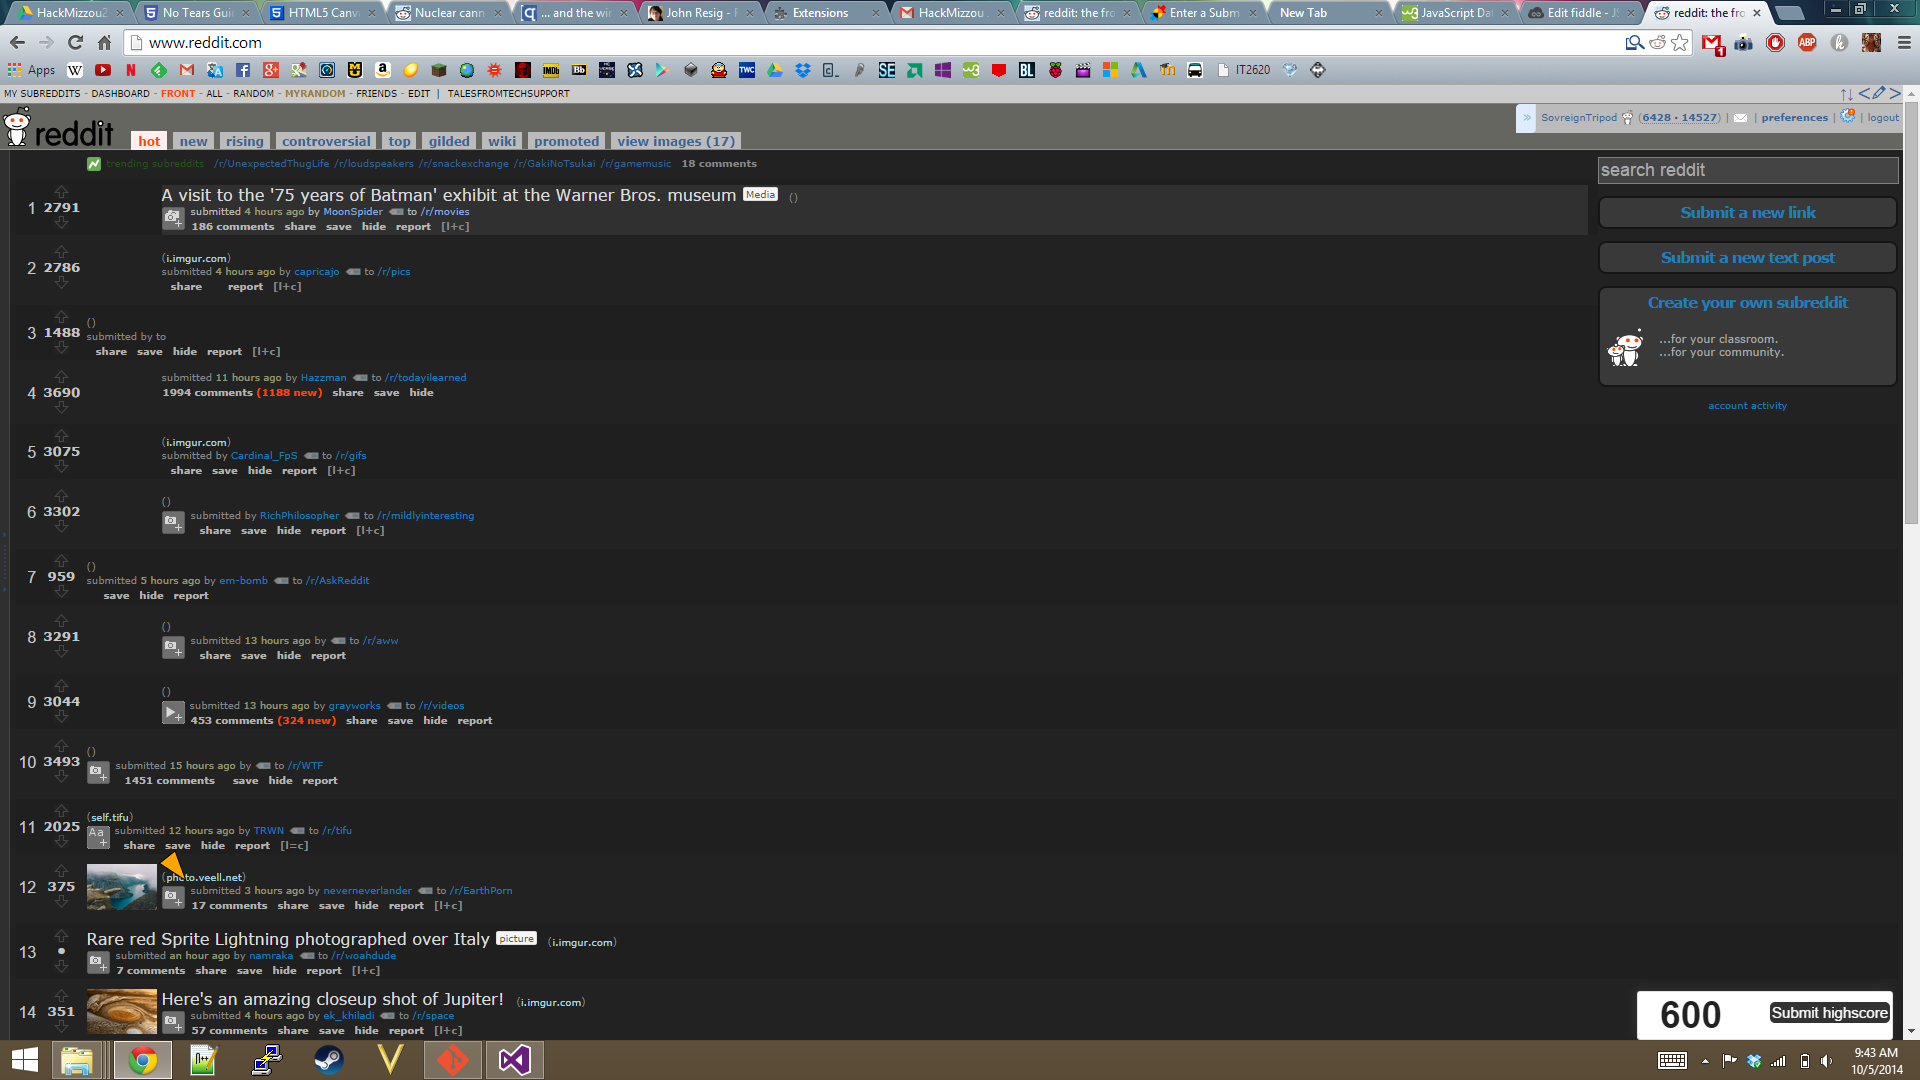The image size is (1920, 1080).
Task: Open the Chrome hamburger menu
Action: coord(1903,42)
